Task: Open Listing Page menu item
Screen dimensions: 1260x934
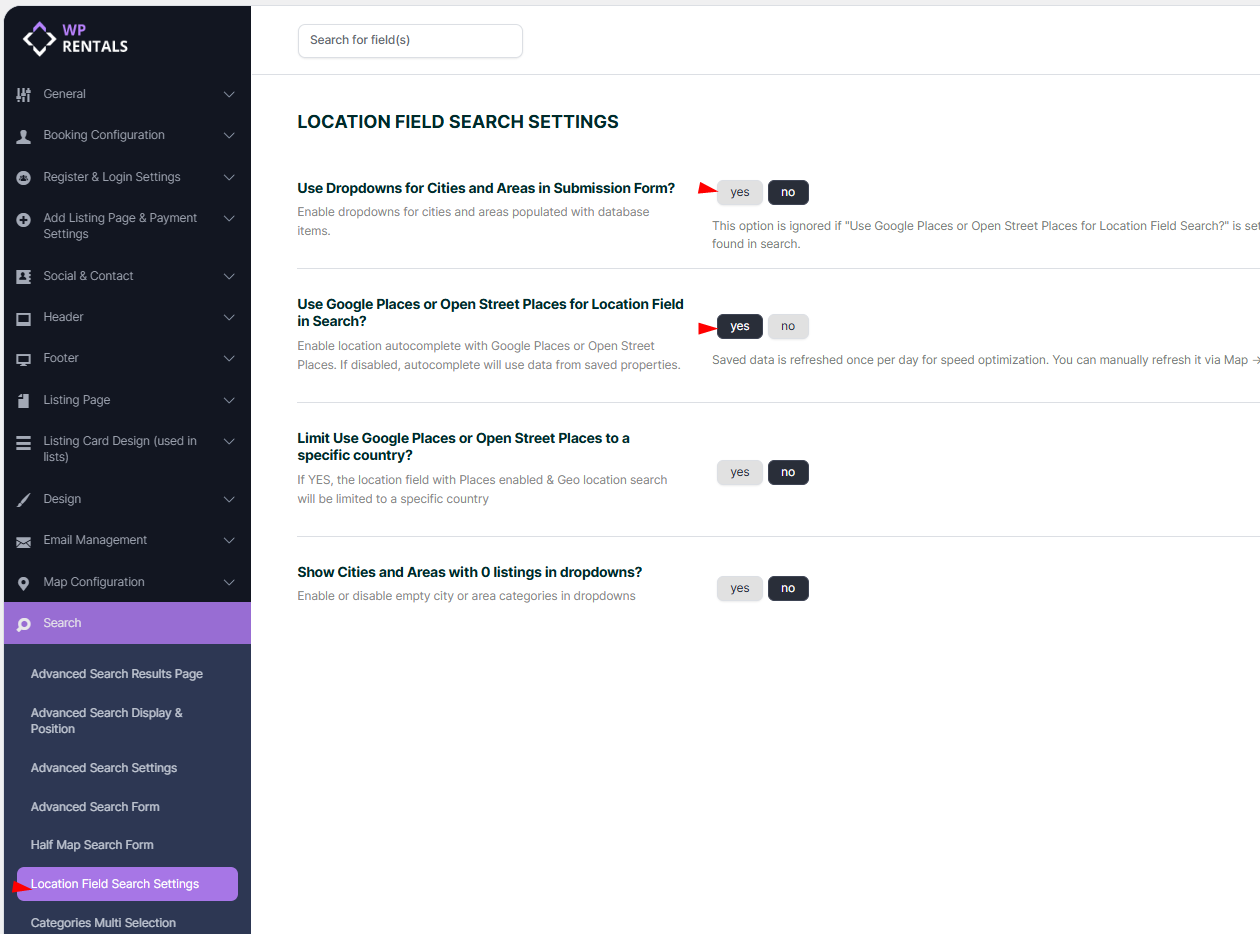Action: (127, 400)
